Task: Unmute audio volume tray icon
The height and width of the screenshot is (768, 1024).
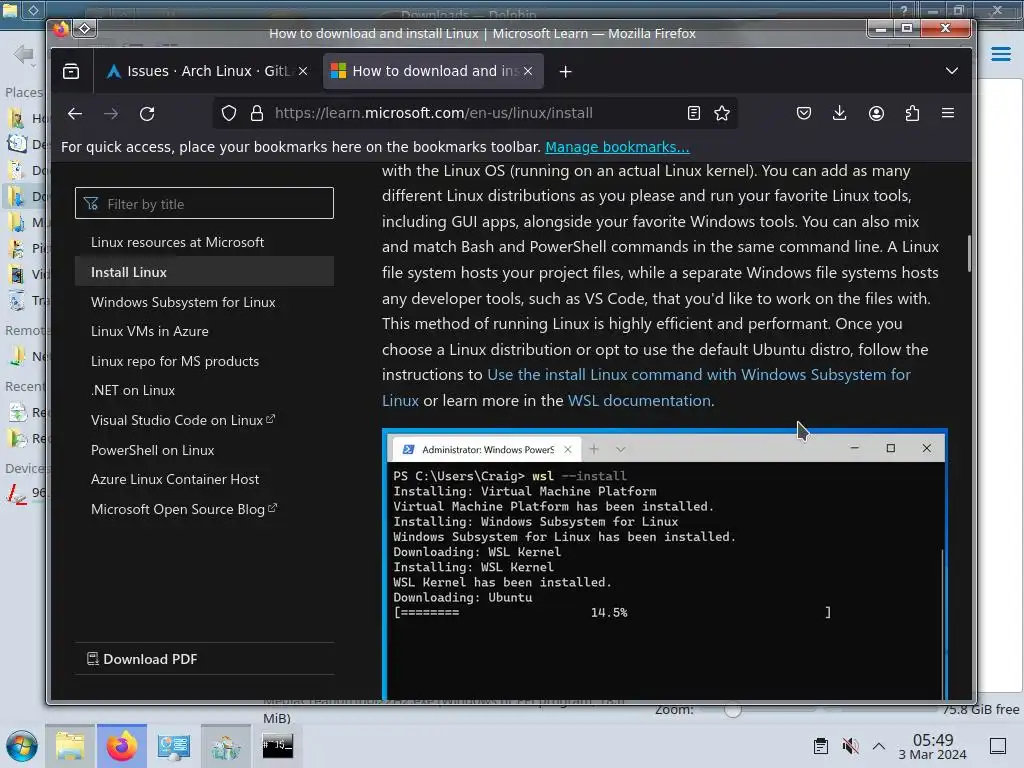Action: 850,746
